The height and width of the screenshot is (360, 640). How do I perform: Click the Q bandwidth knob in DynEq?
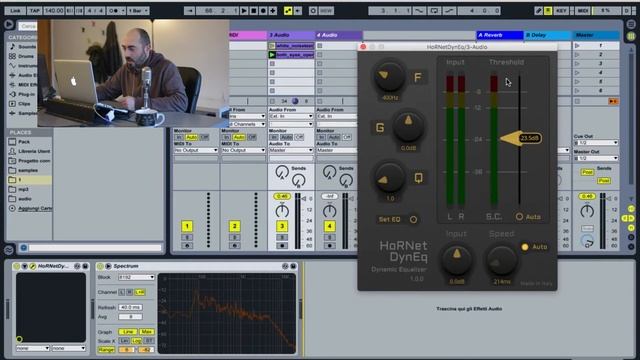click(389, 178)
